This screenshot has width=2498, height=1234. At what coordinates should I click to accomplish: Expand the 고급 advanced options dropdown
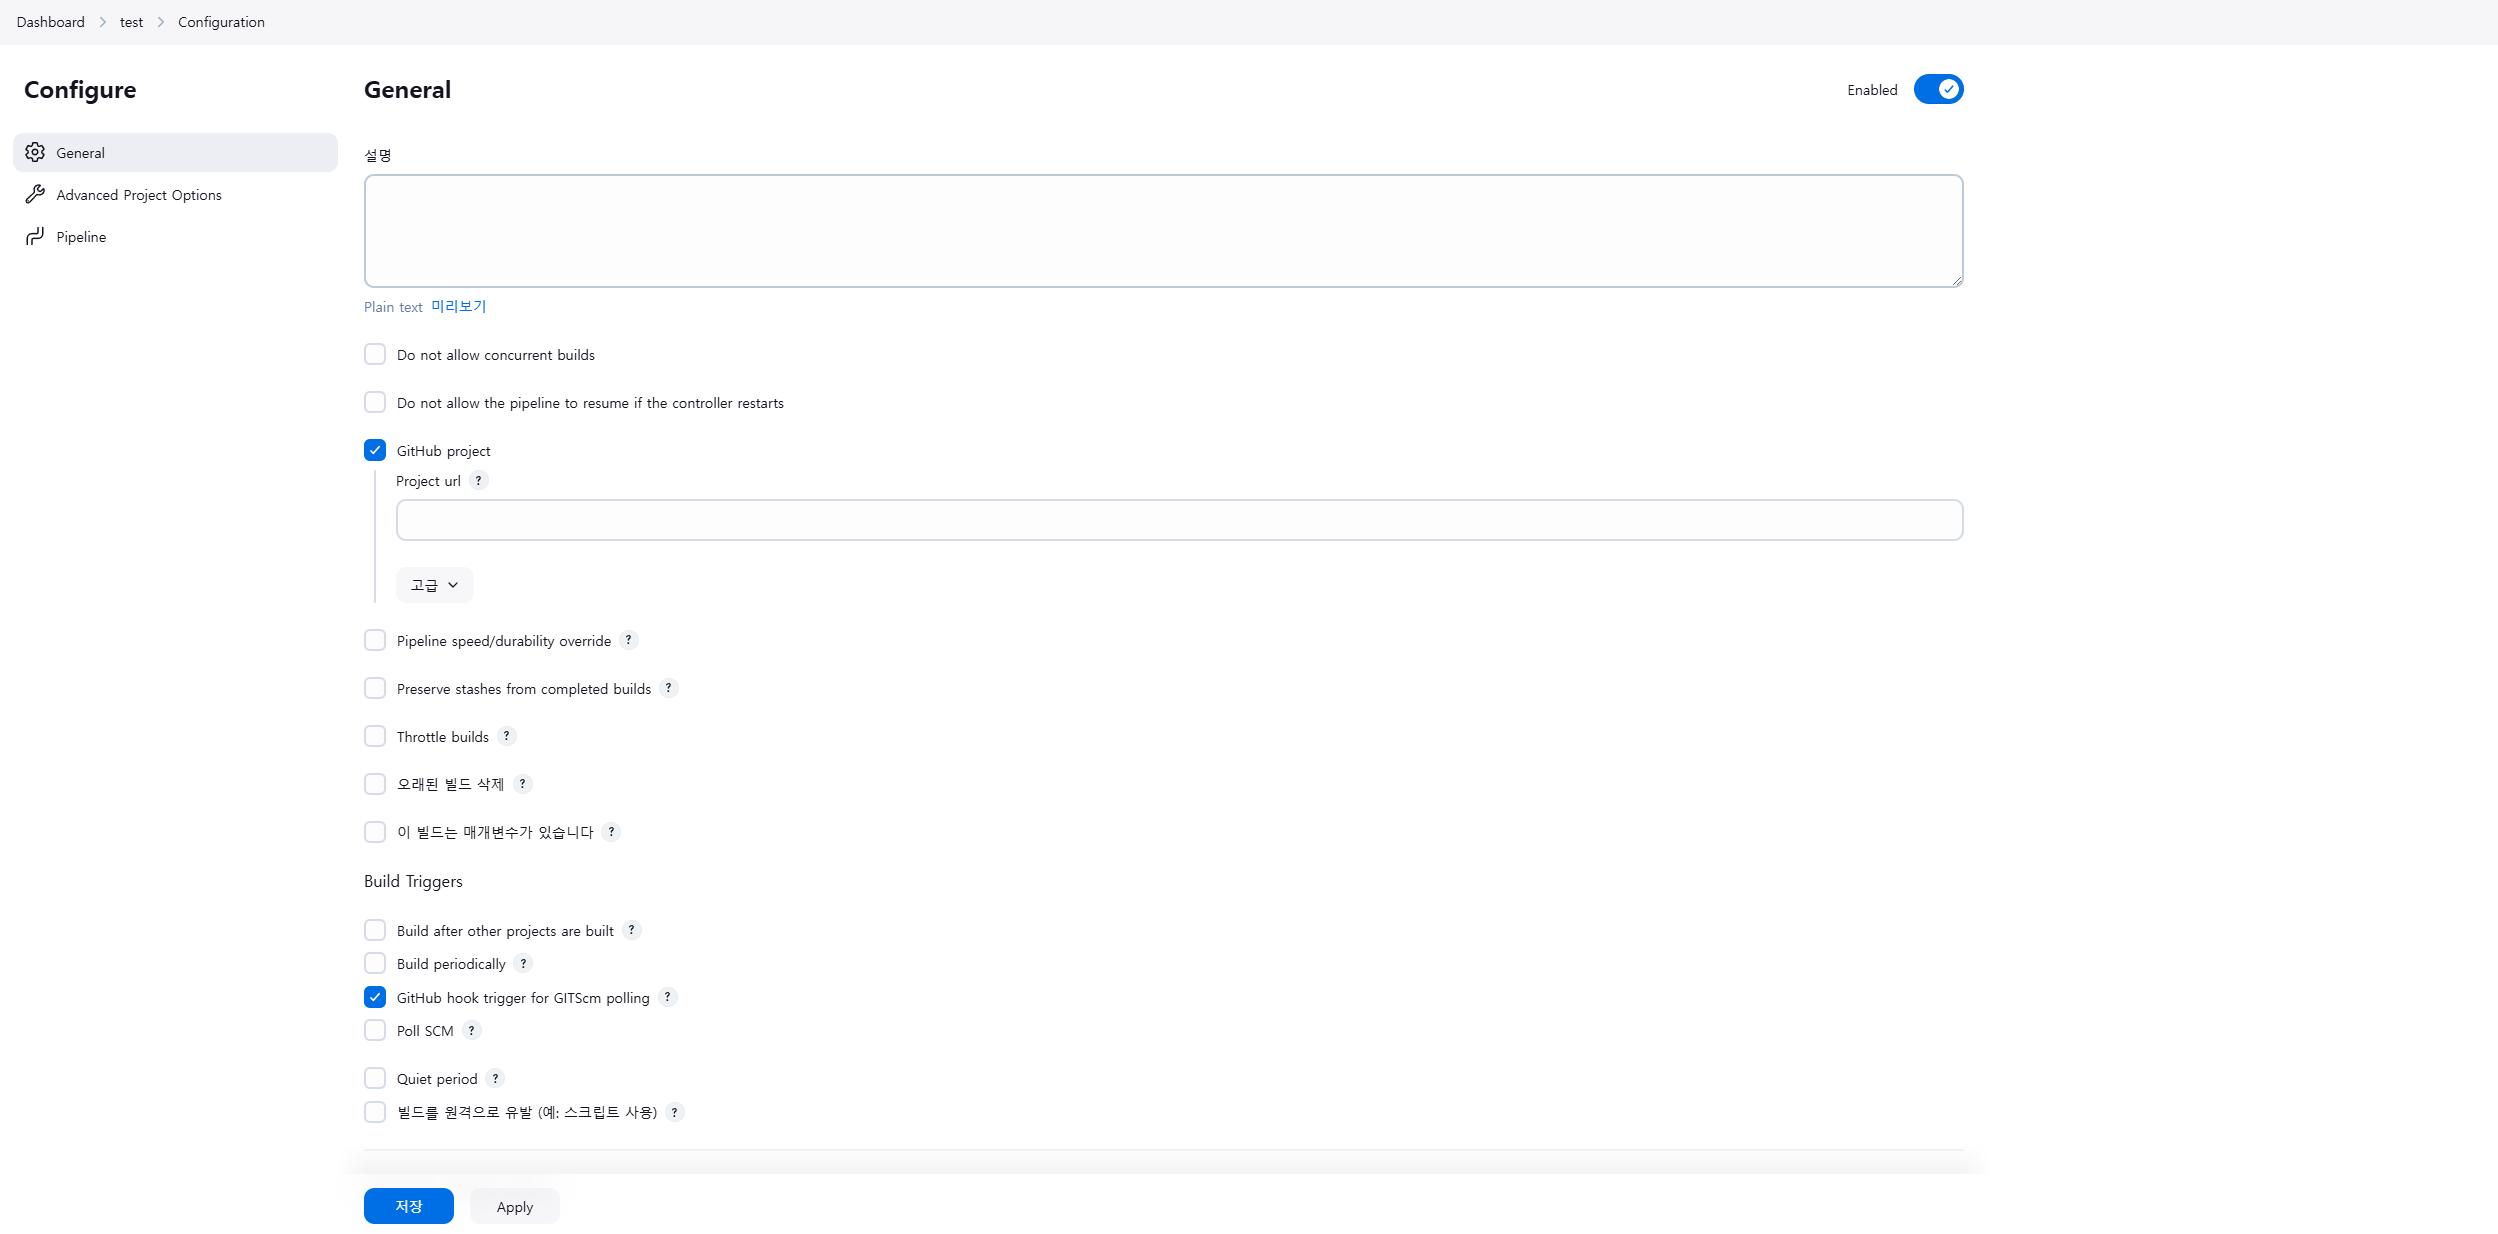coord(434,585)
